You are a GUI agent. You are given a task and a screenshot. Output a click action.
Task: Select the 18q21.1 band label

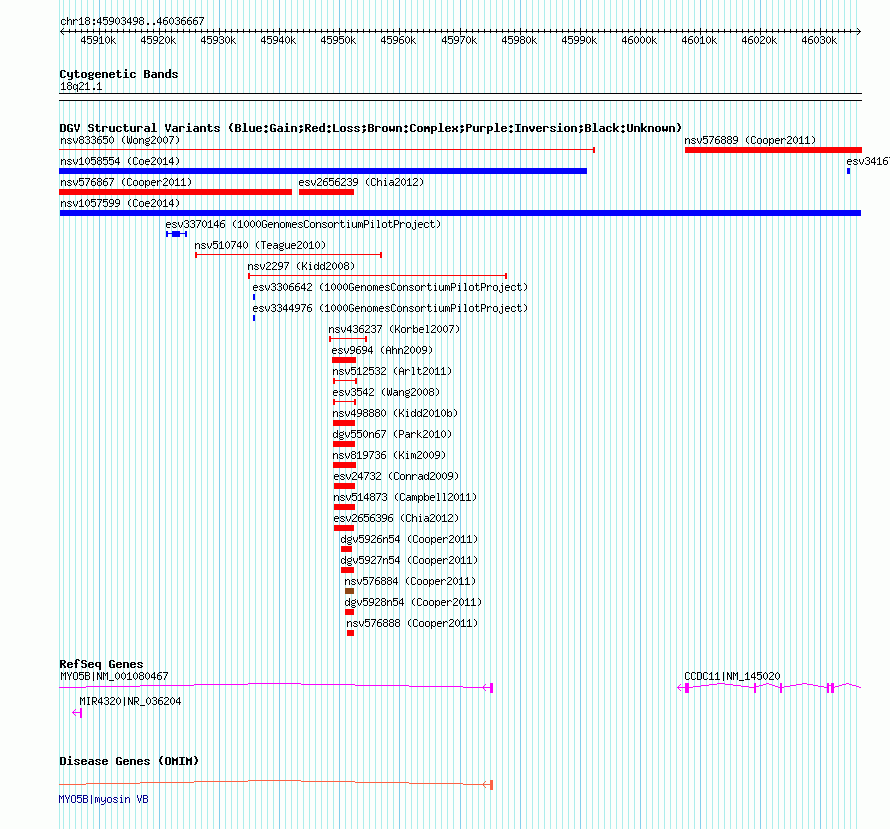pyautogui.click(x=81, y=87)
